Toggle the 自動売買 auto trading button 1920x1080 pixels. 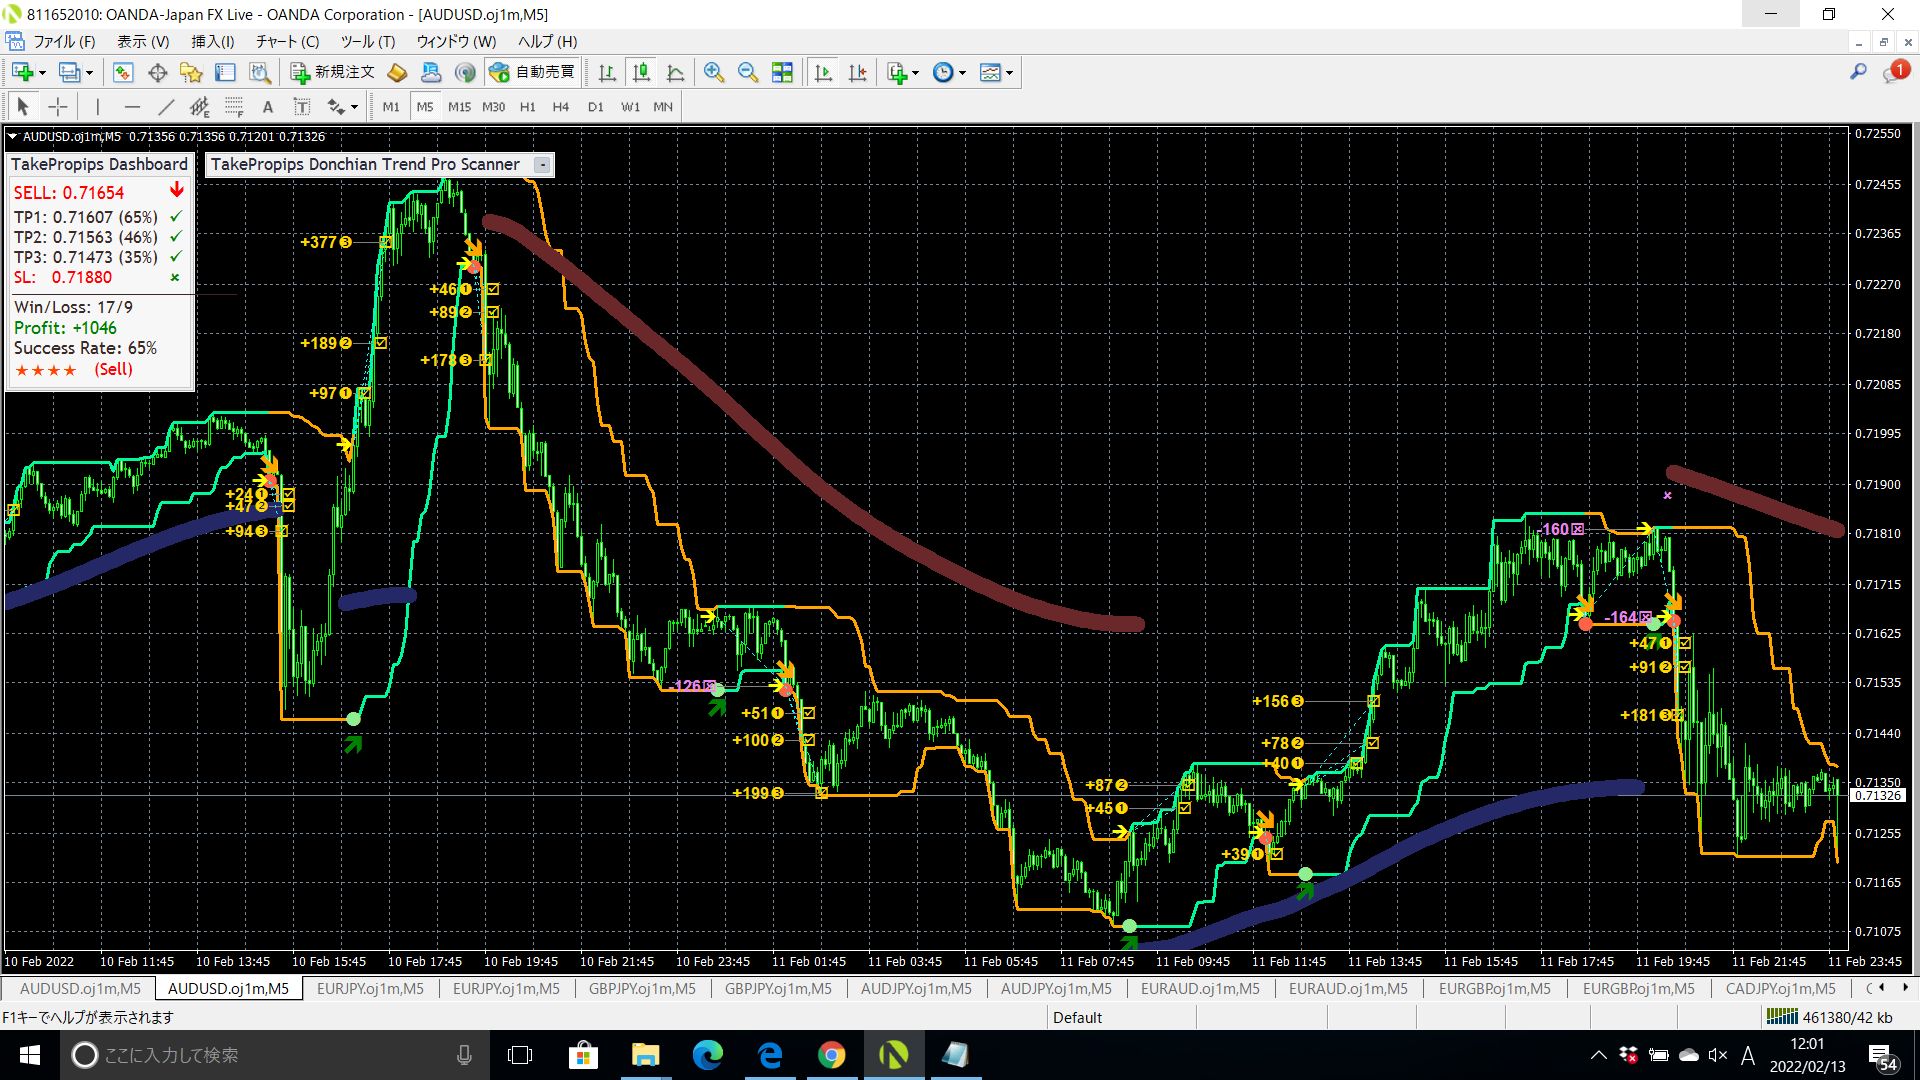tap(532, 72)
